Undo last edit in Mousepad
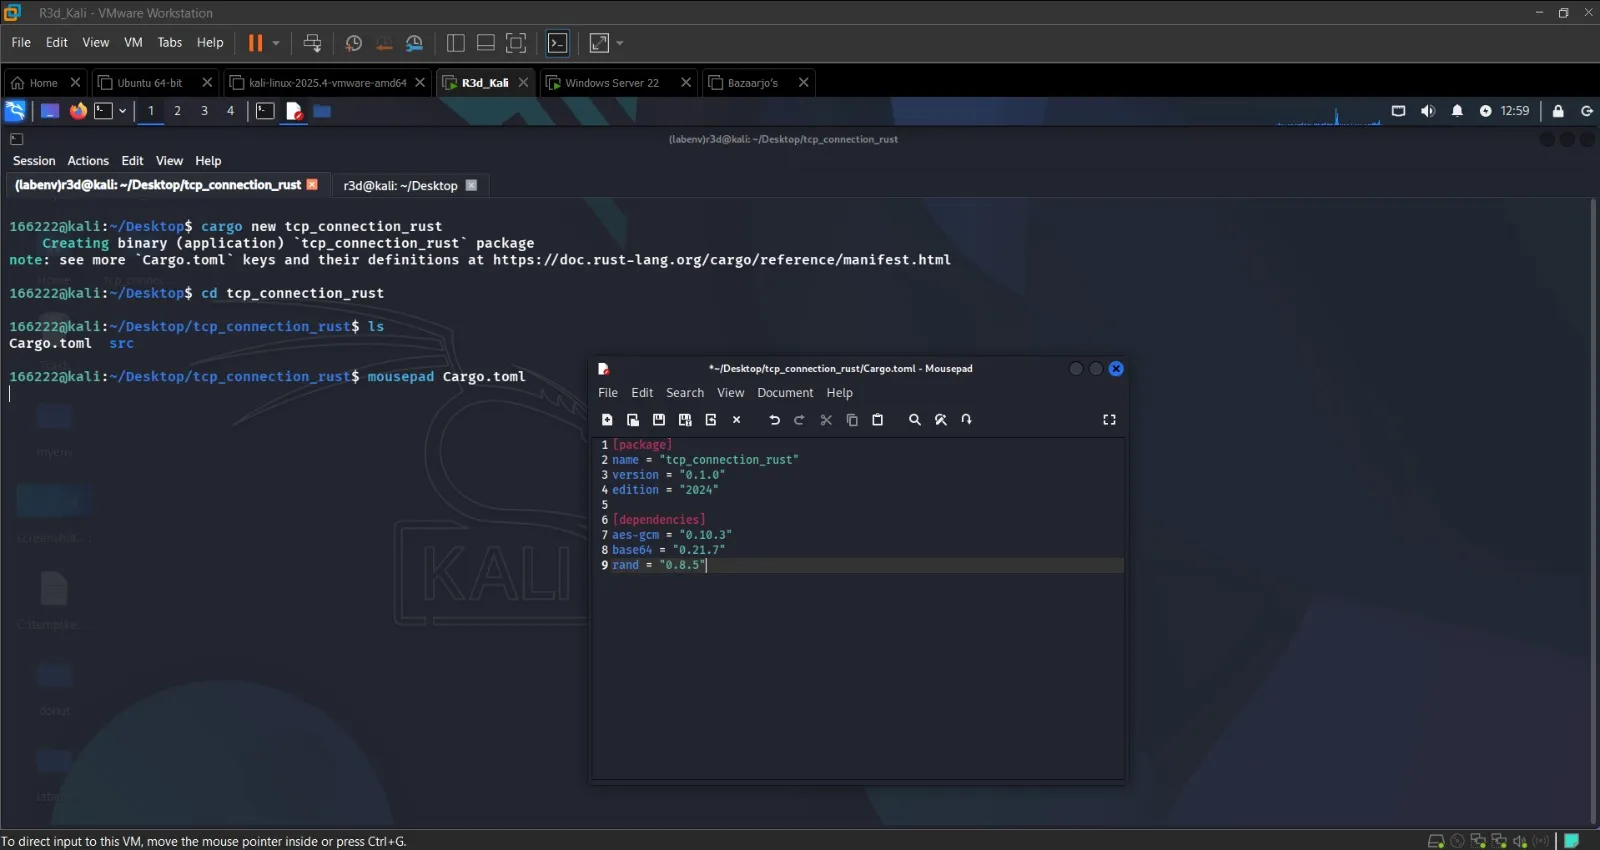The image size is (1600, 850). 774,420
